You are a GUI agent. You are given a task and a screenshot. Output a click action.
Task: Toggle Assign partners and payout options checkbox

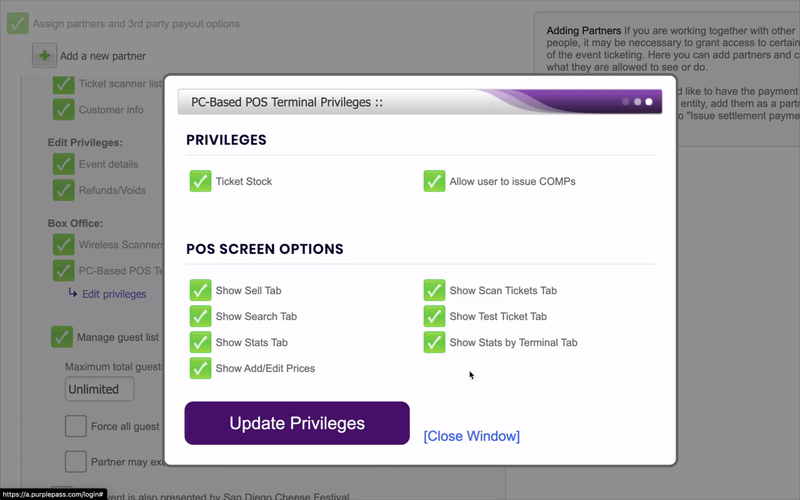pos(17,23)
